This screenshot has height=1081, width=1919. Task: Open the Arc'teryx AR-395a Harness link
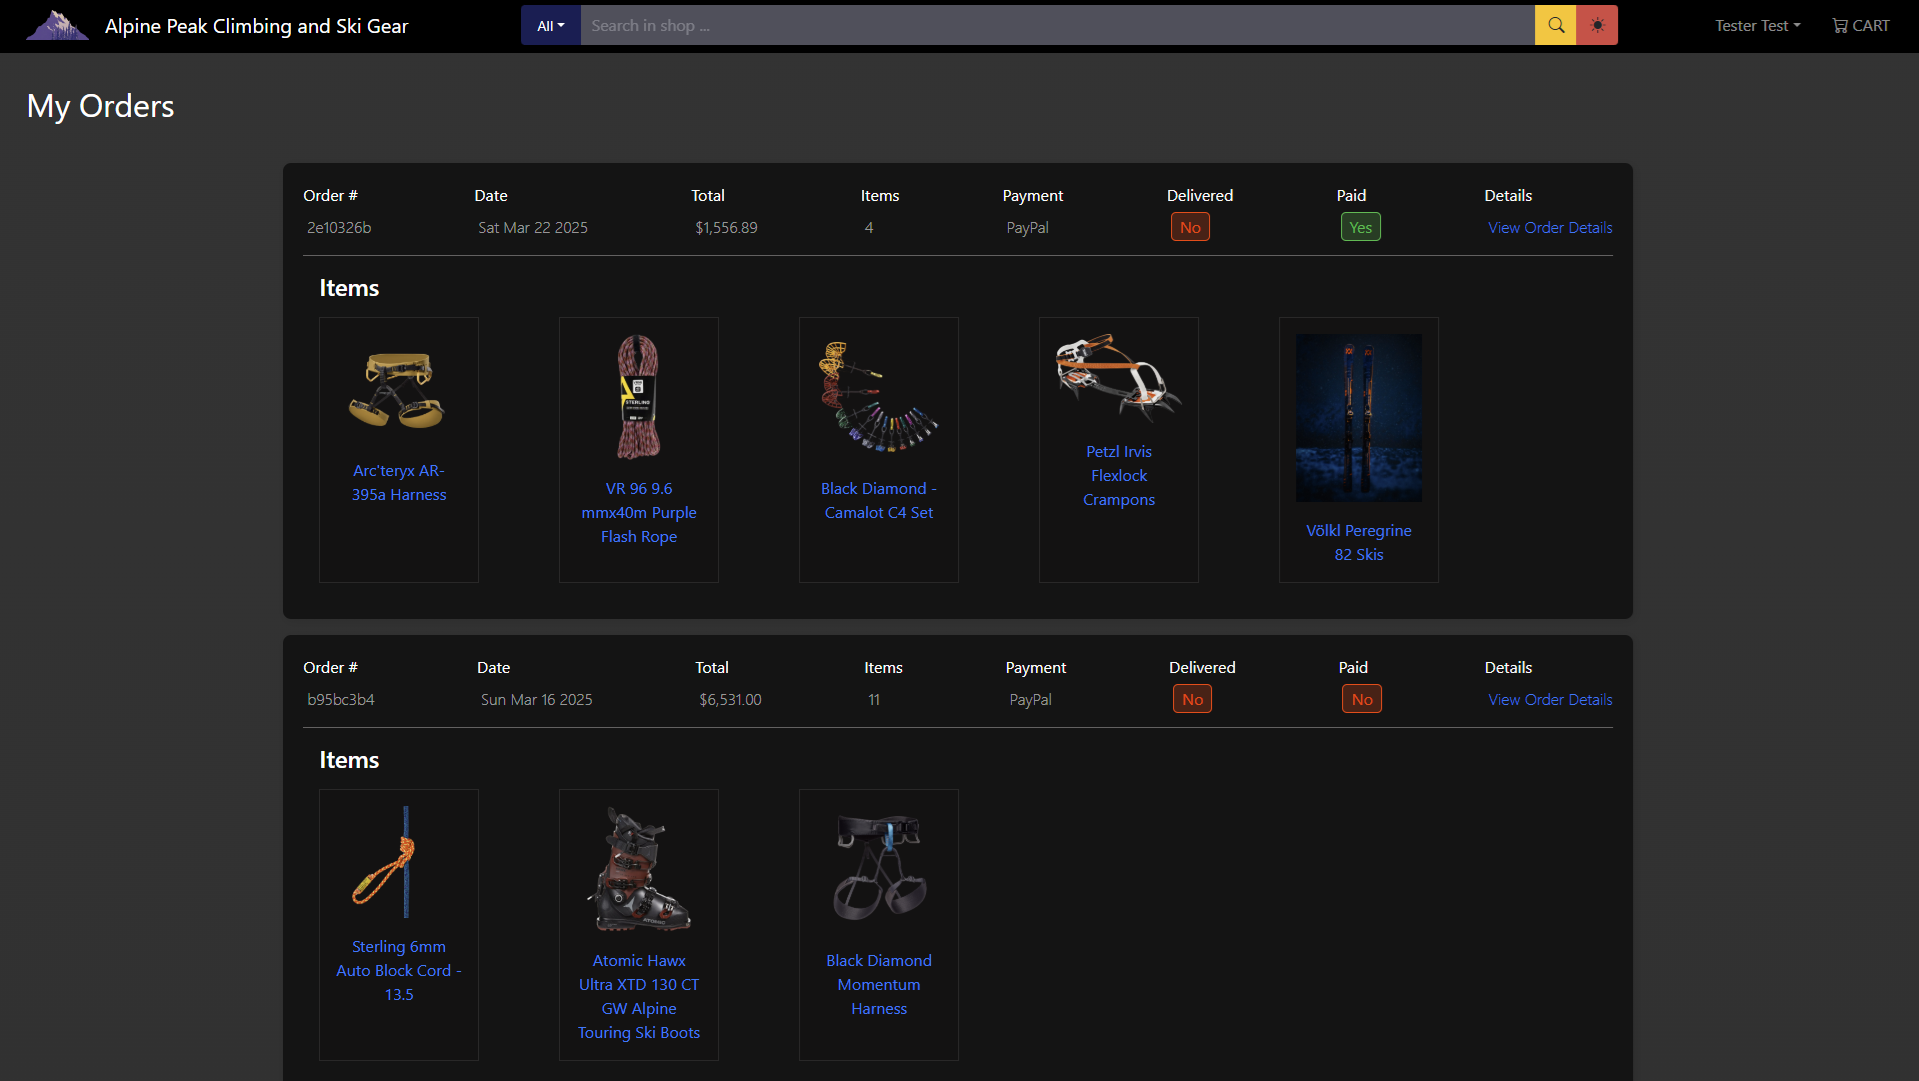399,483
